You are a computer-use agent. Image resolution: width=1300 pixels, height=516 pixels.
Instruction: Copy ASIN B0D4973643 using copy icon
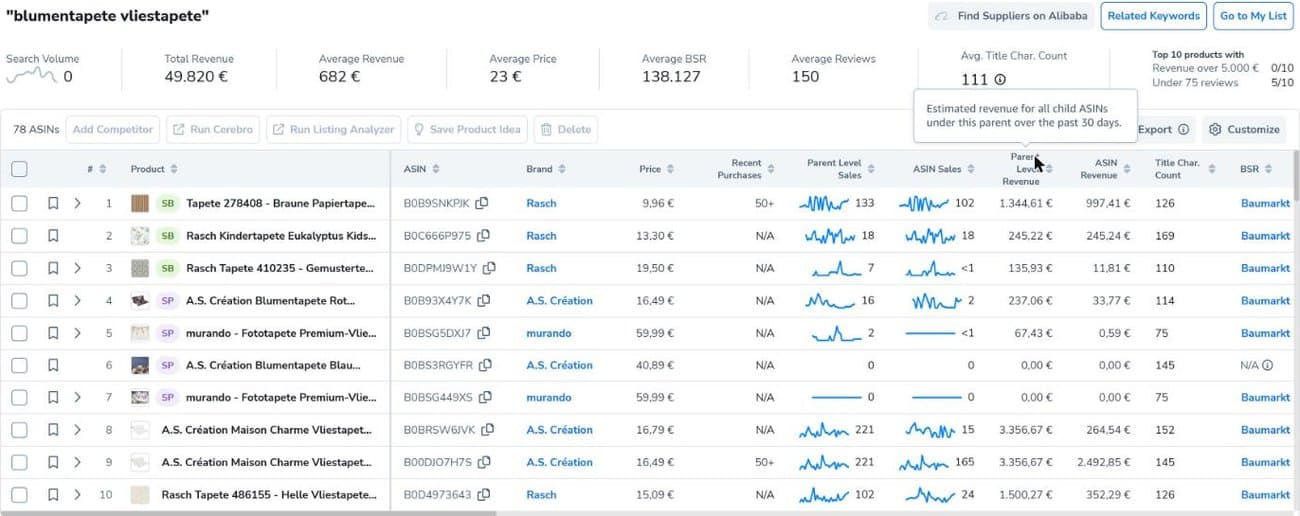(483, 495)
